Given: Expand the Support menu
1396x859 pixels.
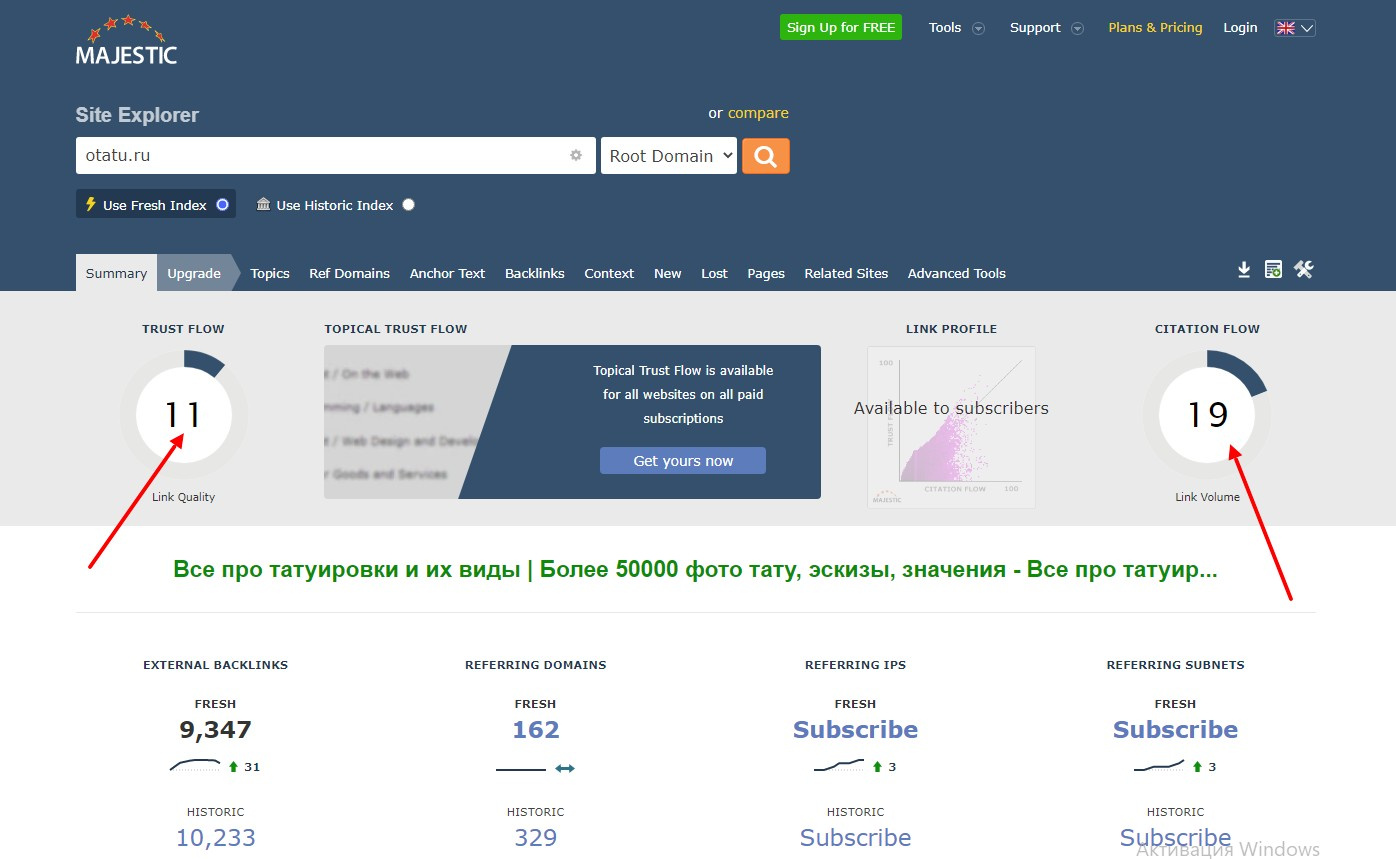Looking at the screenshot, I should coord(1046,28).
